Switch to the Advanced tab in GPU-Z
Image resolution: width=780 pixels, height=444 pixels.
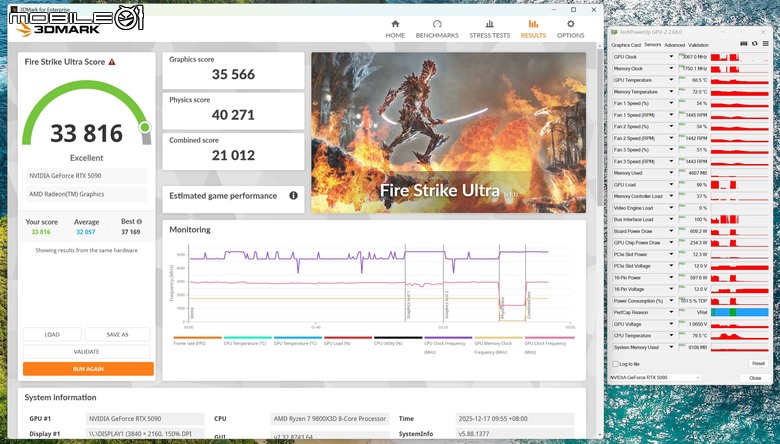675,45
